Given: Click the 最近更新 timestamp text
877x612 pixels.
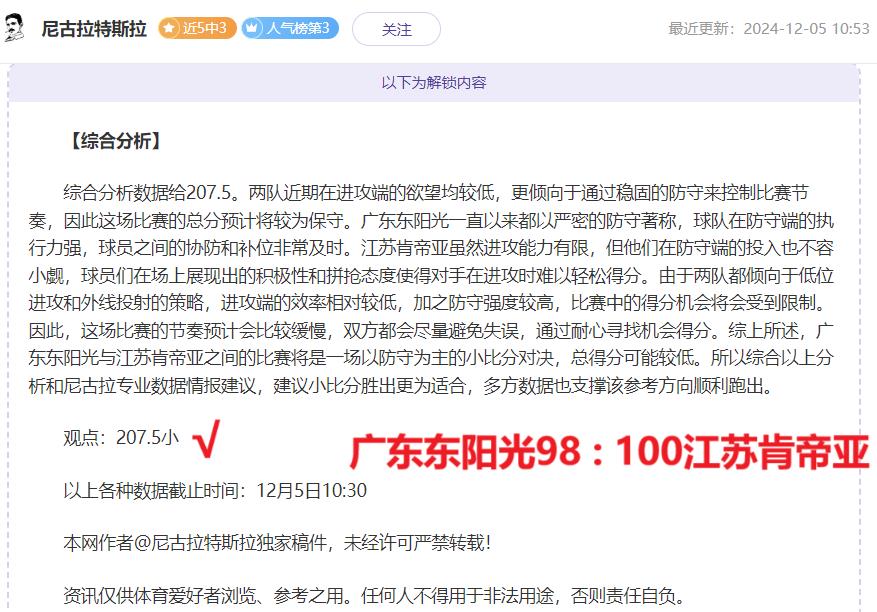Looking at the screenshot, I should pos(768,29).
